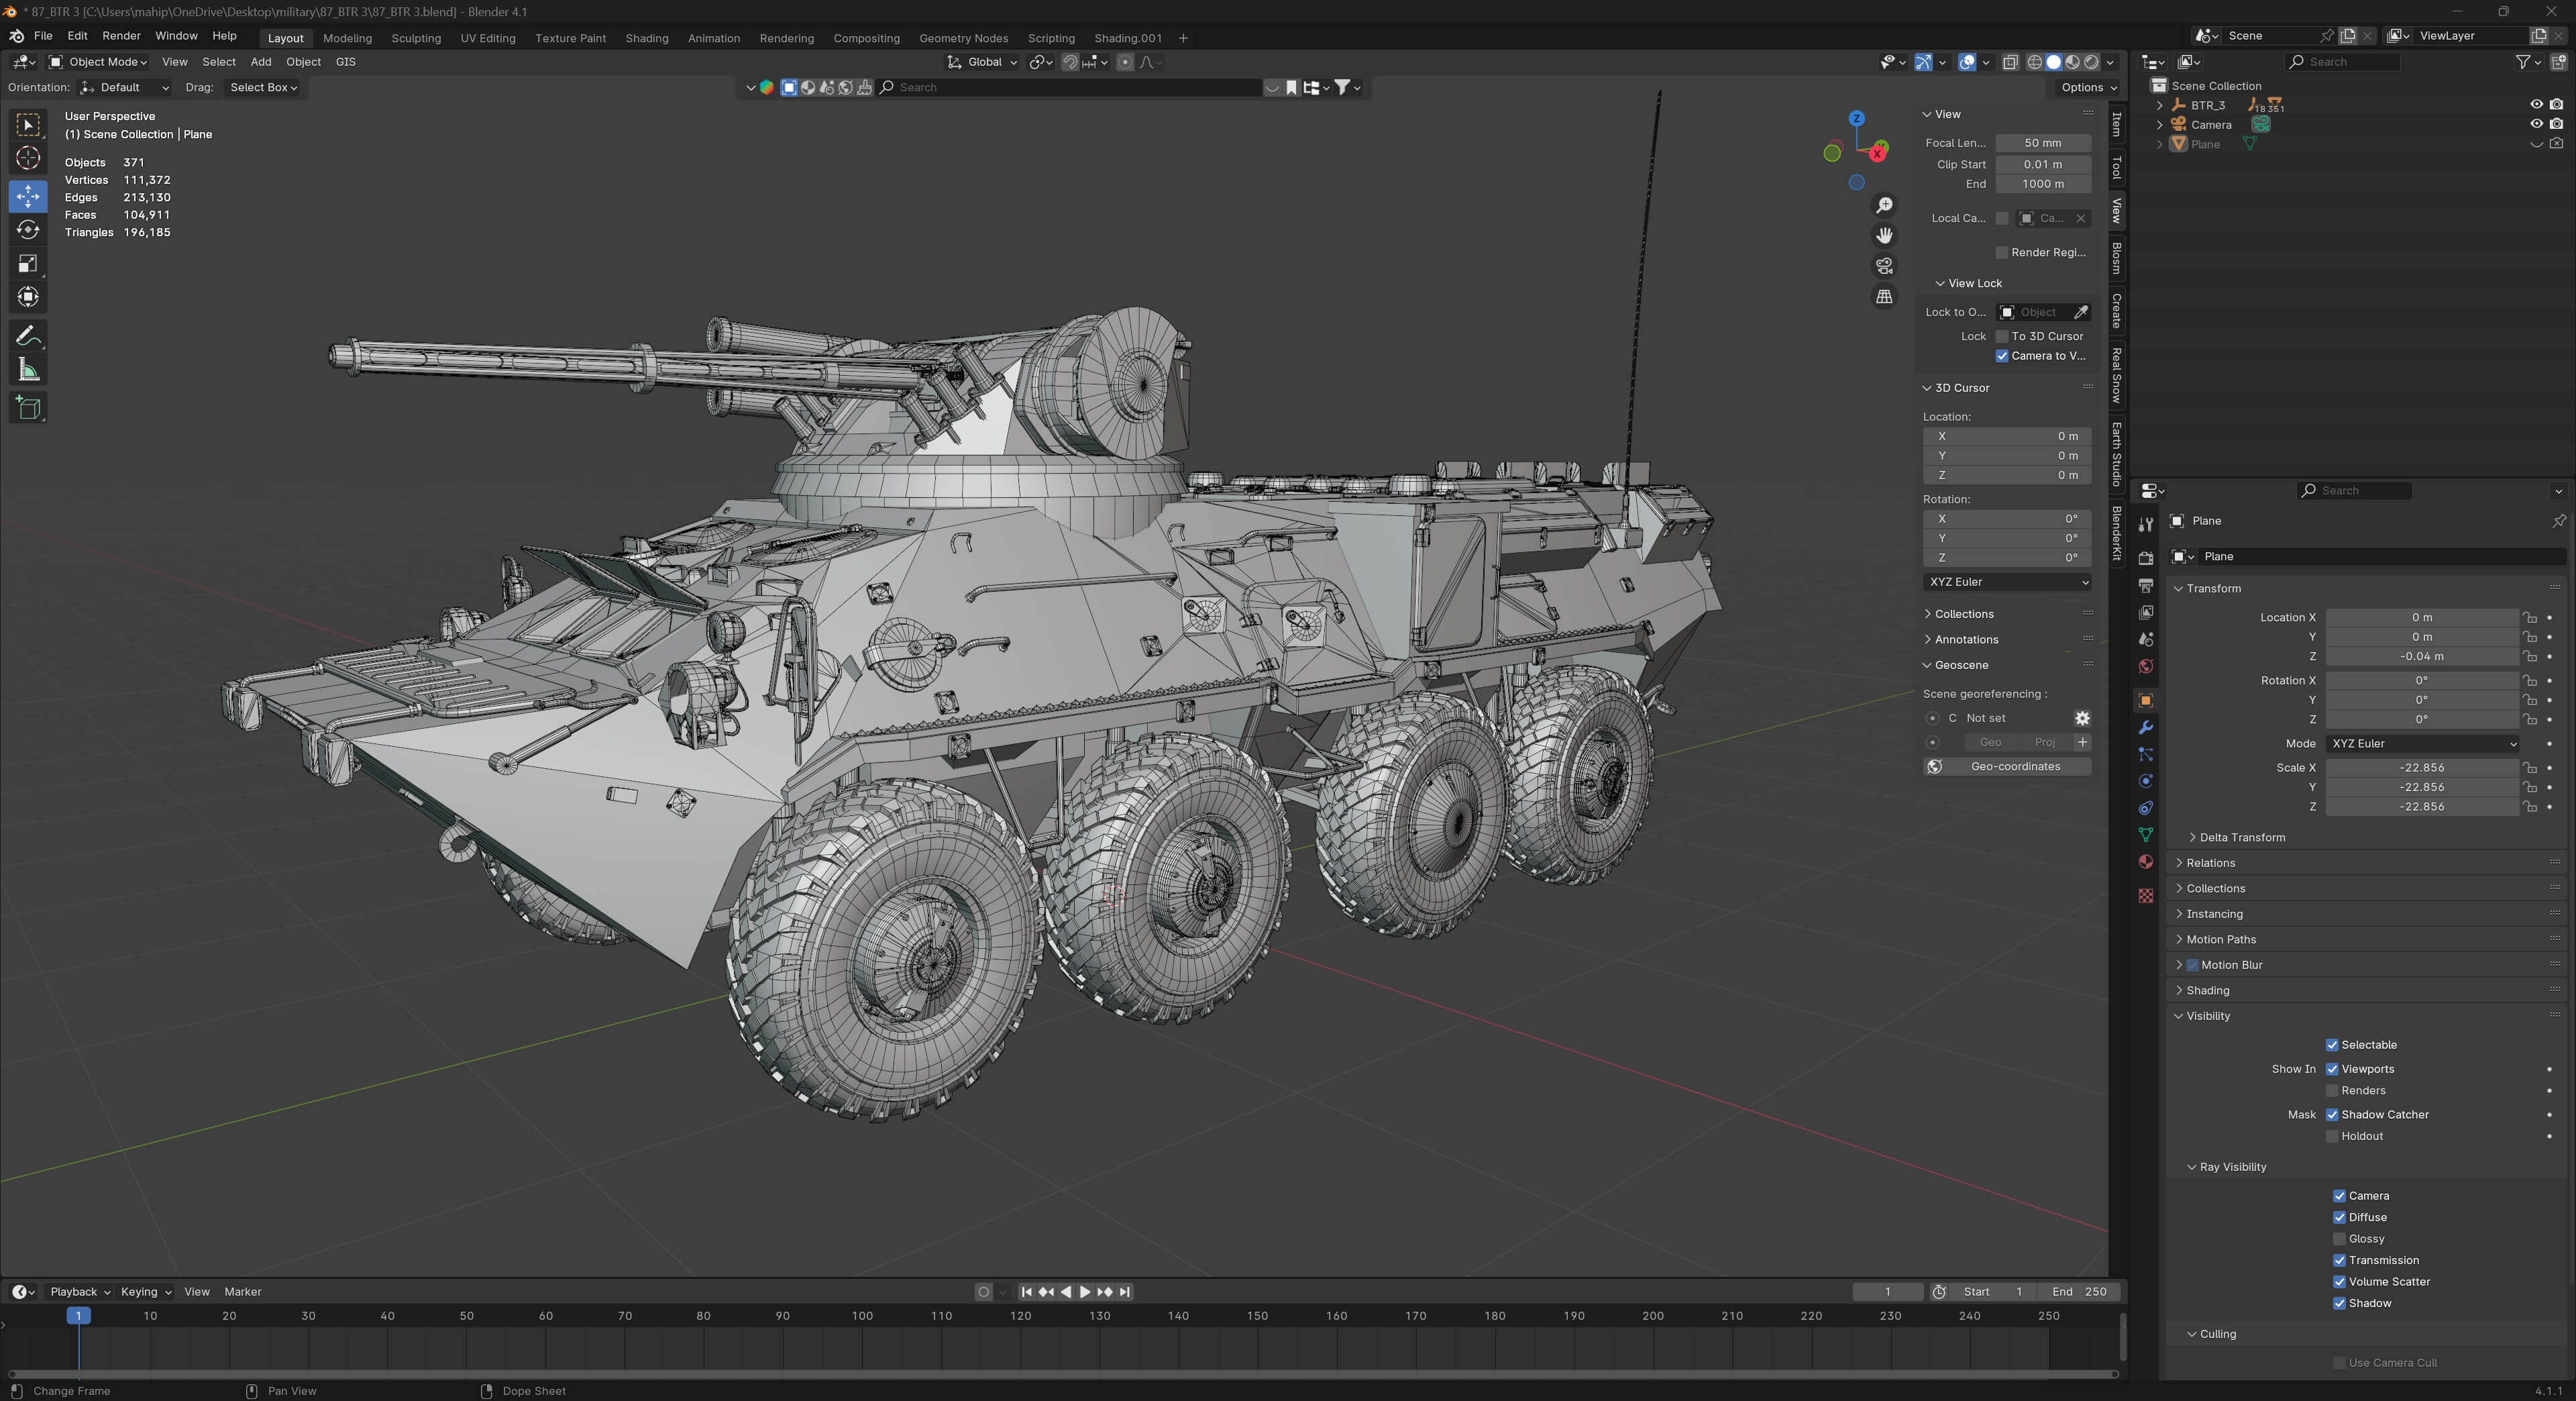
Task: Open the Material properties tab icon
Action: click(2145, 862)
